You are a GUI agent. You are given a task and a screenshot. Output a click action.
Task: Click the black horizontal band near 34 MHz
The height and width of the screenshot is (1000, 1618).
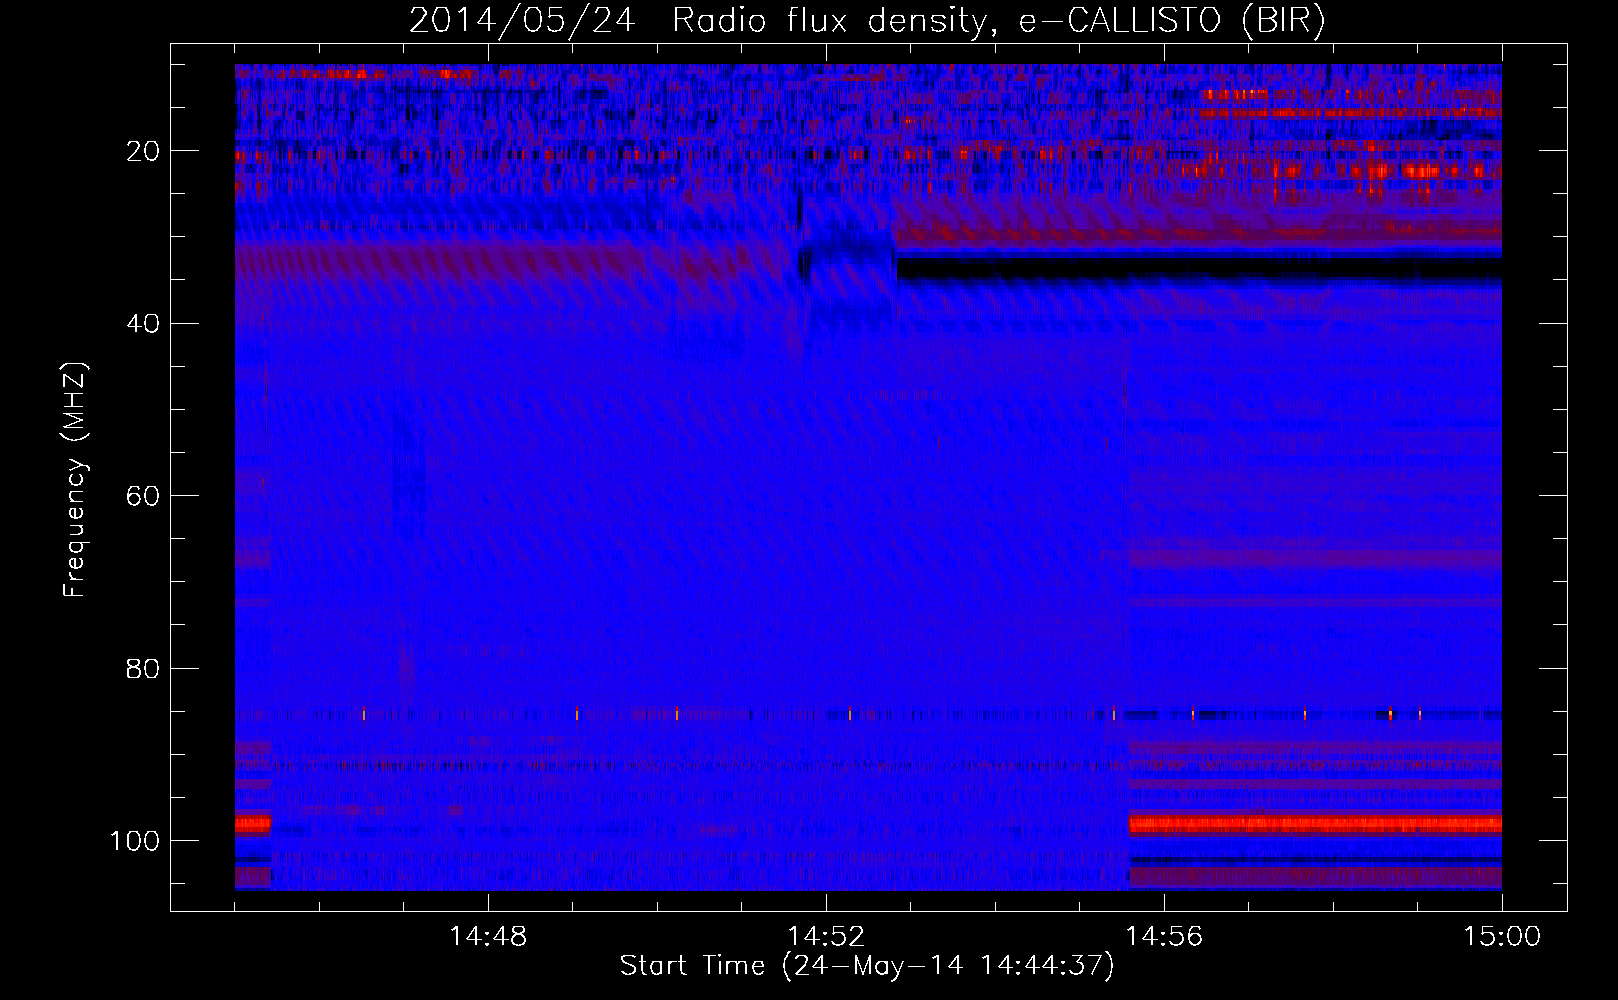point(1199,270)
